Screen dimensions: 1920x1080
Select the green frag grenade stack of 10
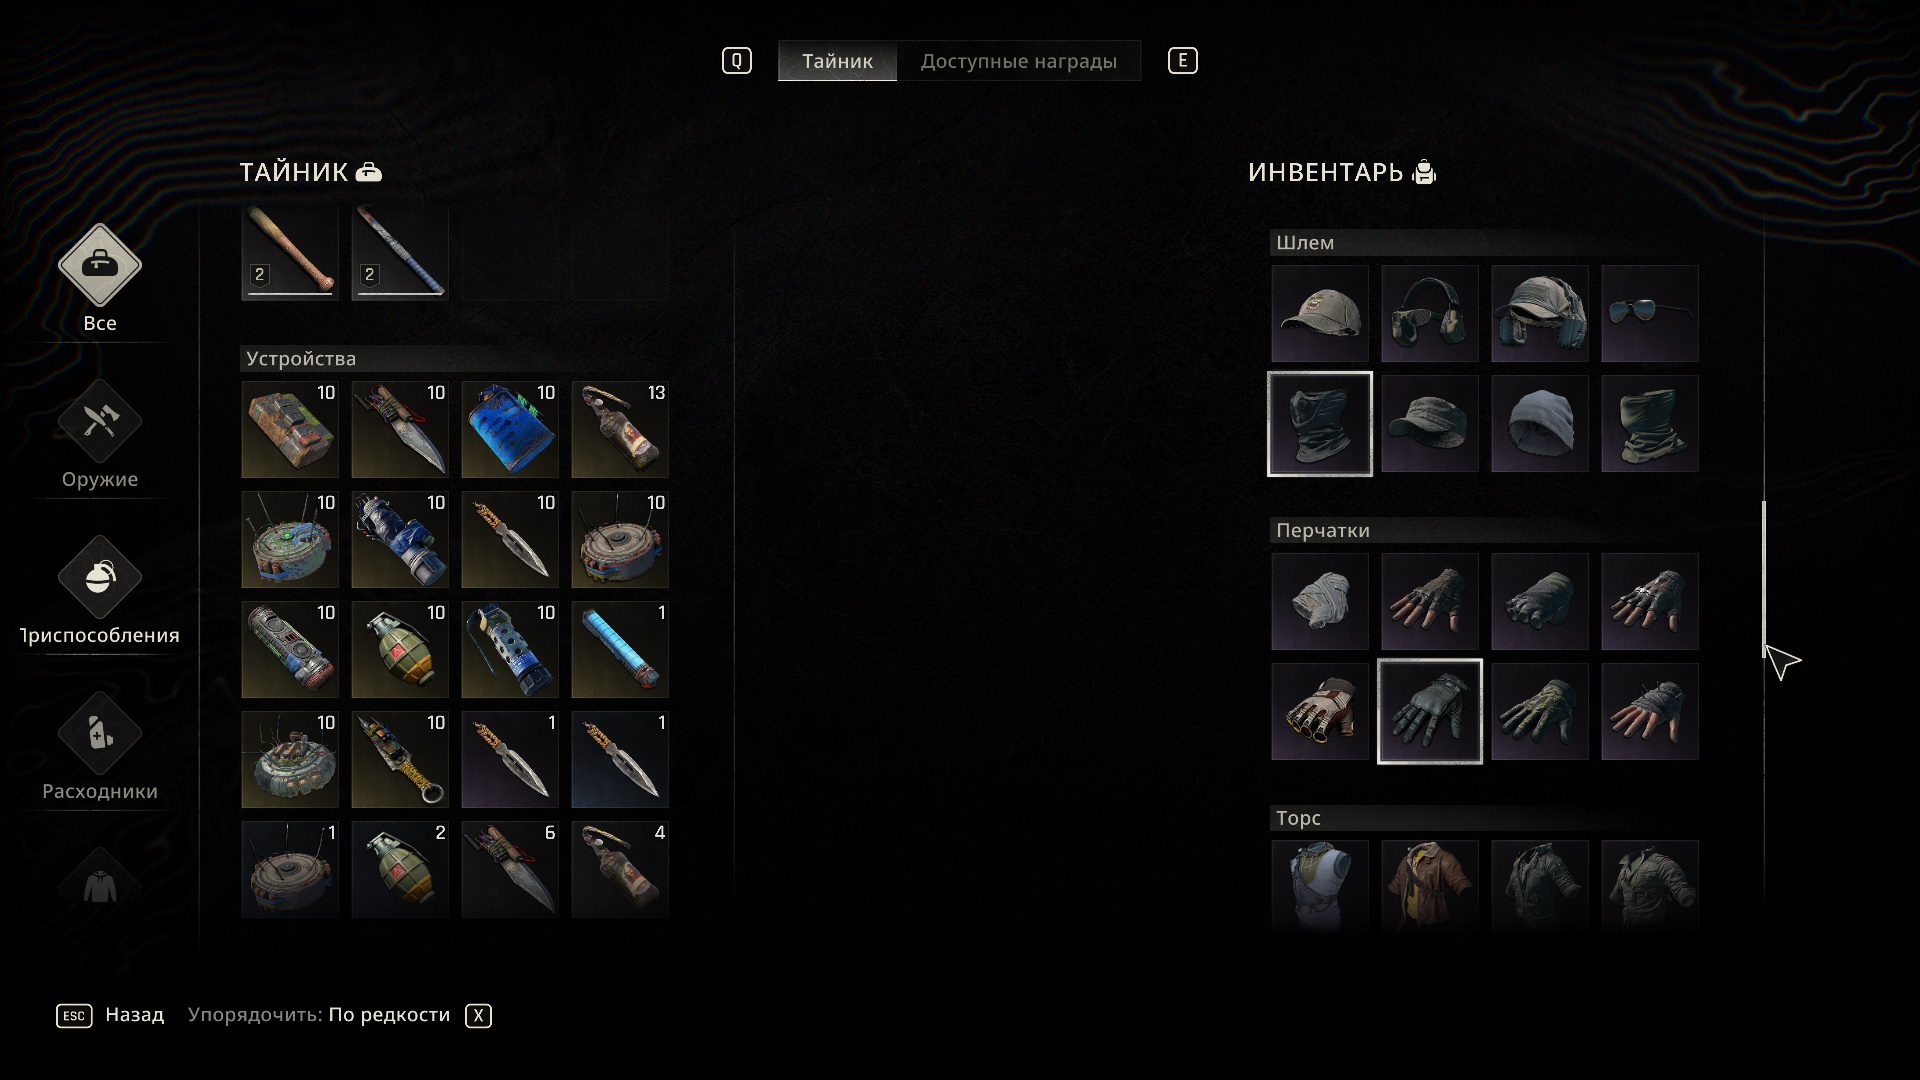pos(400,650)
